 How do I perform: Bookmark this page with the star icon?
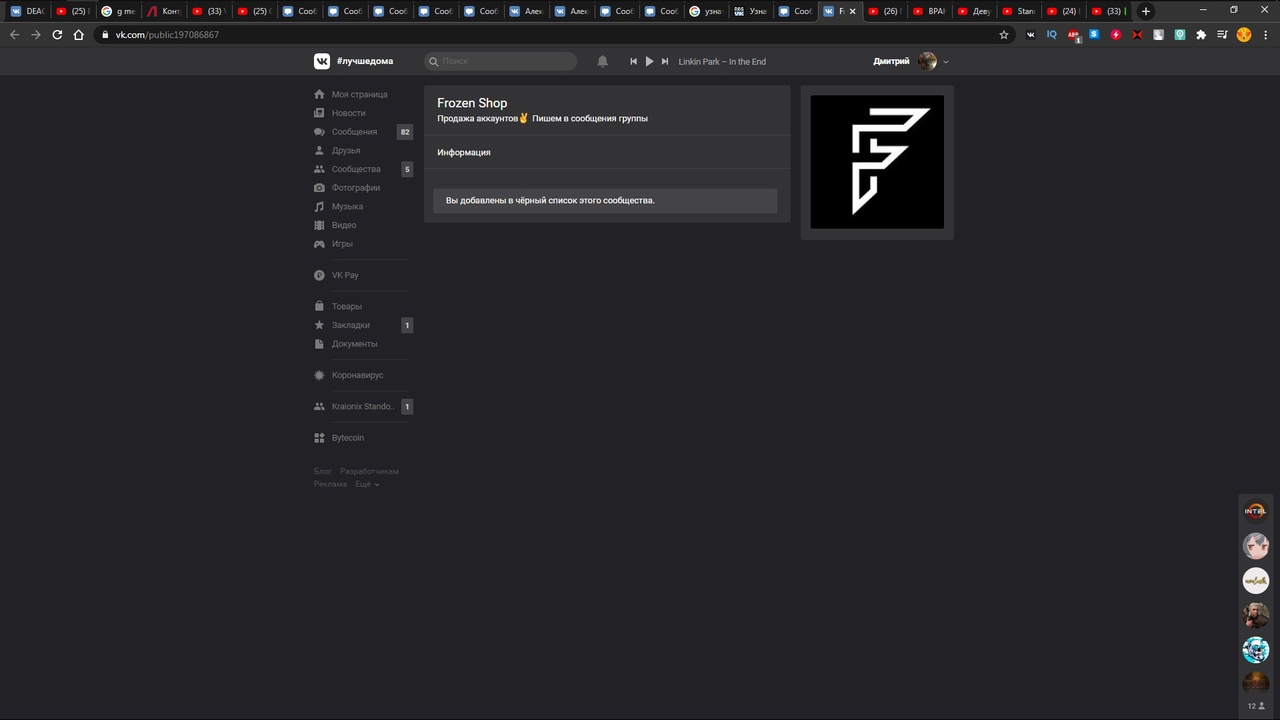pos(1004,35)
